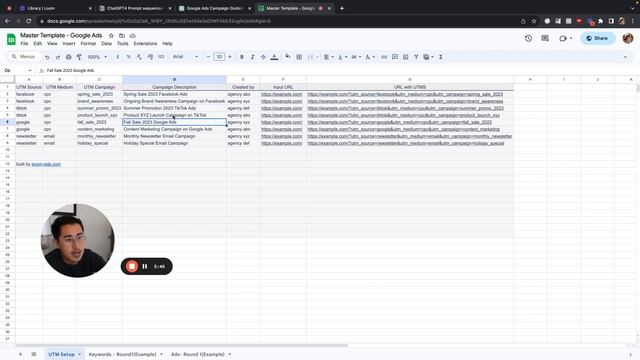Switch to Ads- Round 1(Example) tab

(x=198, y=354)
